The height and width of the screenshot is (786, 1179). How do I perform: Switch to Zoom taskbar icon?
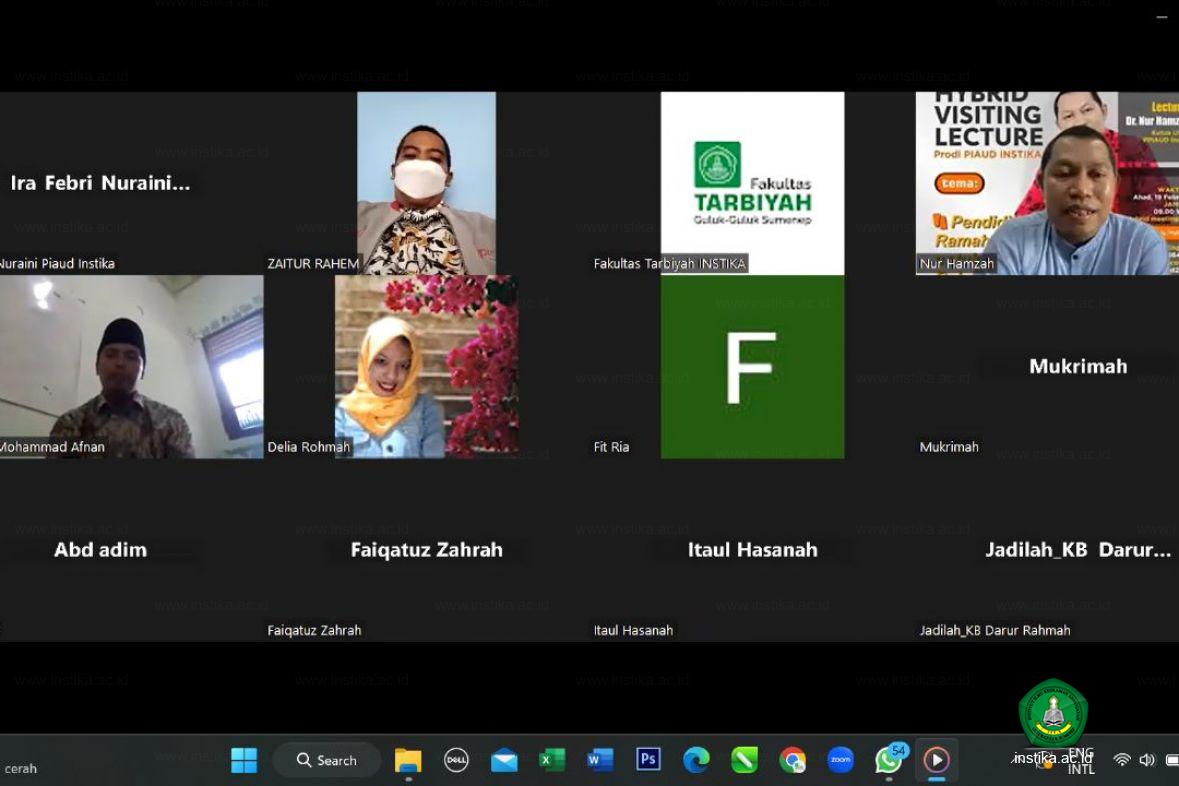pyautogui.click(x=841, y=760)
